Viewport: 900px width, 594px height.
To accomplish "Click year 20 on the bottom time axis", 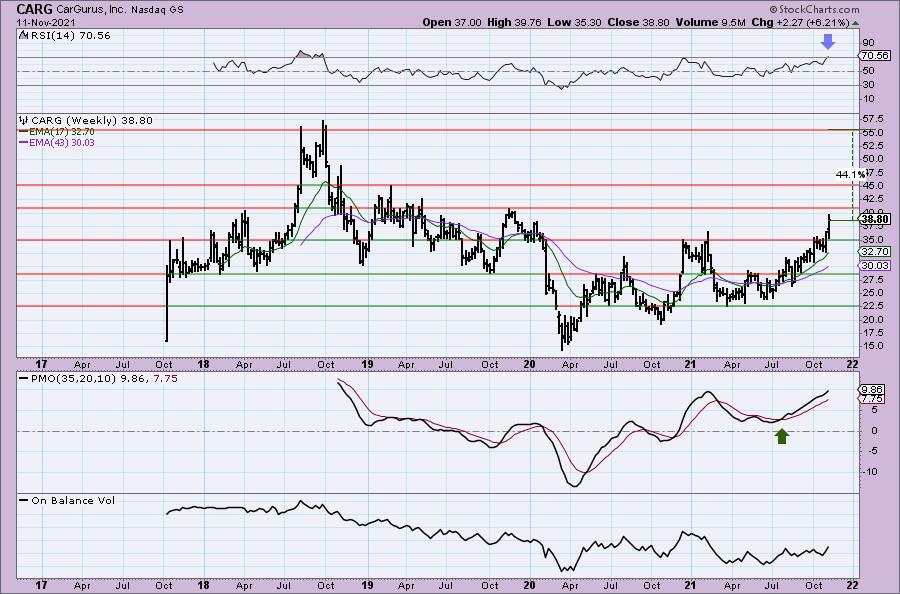I will tap(529, 585).
